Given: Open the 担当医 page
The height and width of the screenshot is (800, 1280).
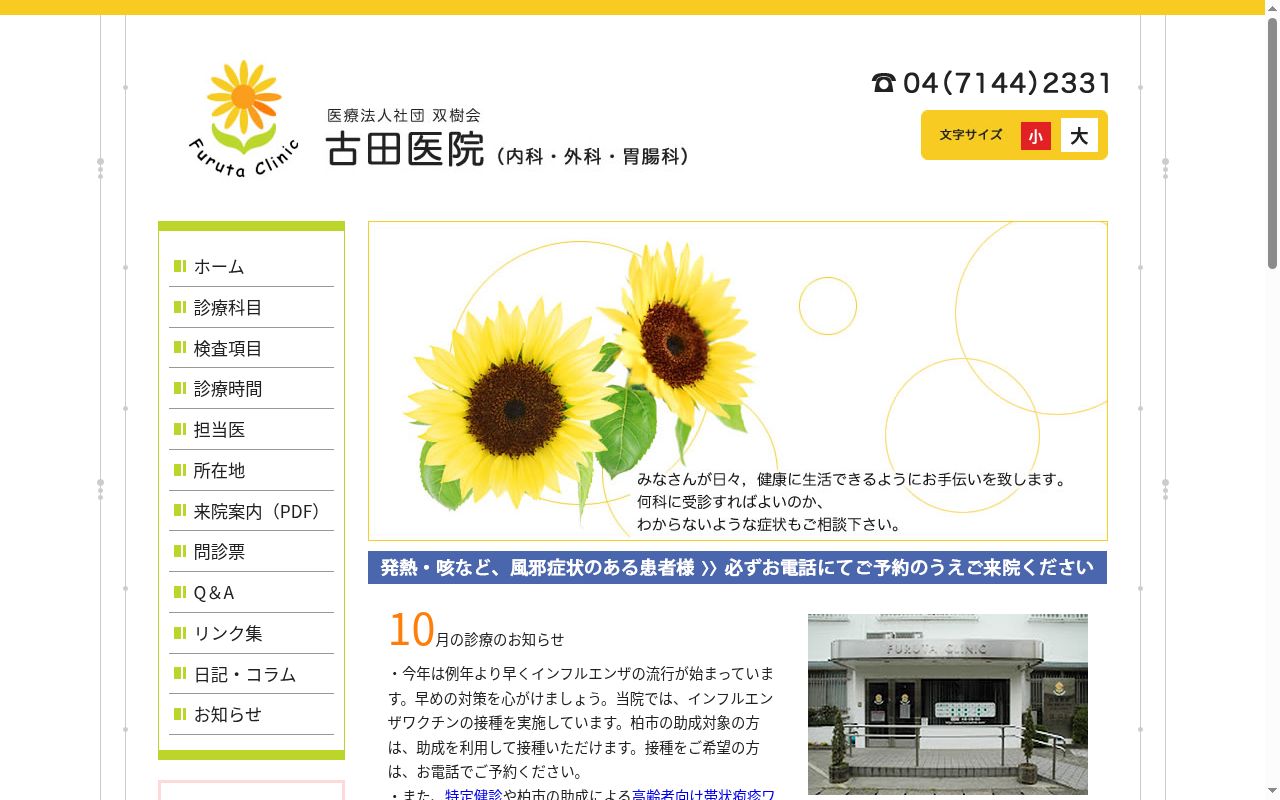Looking at the screenshot, I should 251,429.
